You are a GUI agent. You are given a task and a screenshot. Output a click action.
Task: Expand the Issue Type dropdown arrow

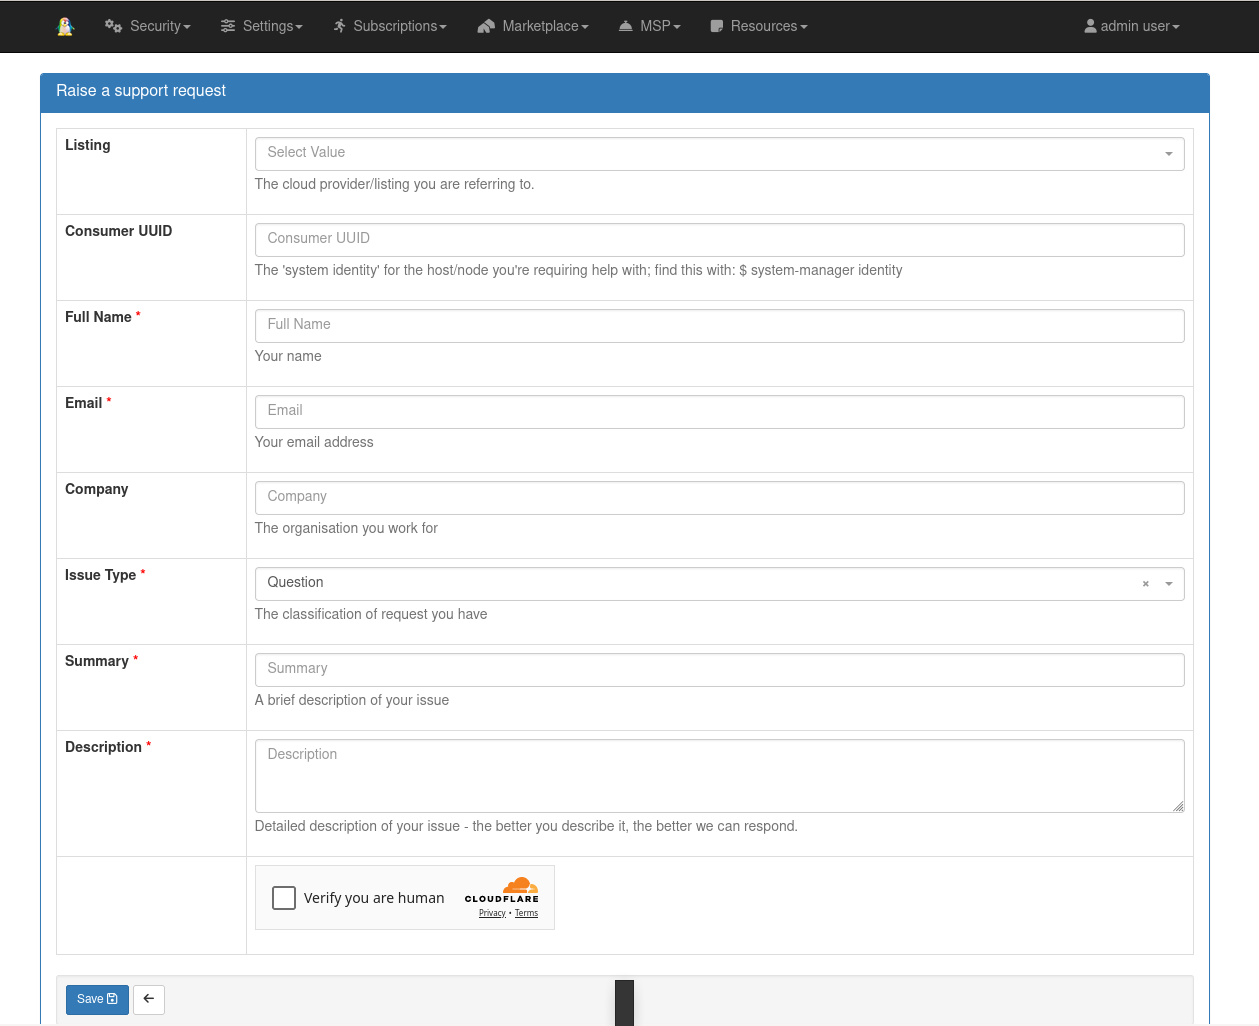point(1168,584)
